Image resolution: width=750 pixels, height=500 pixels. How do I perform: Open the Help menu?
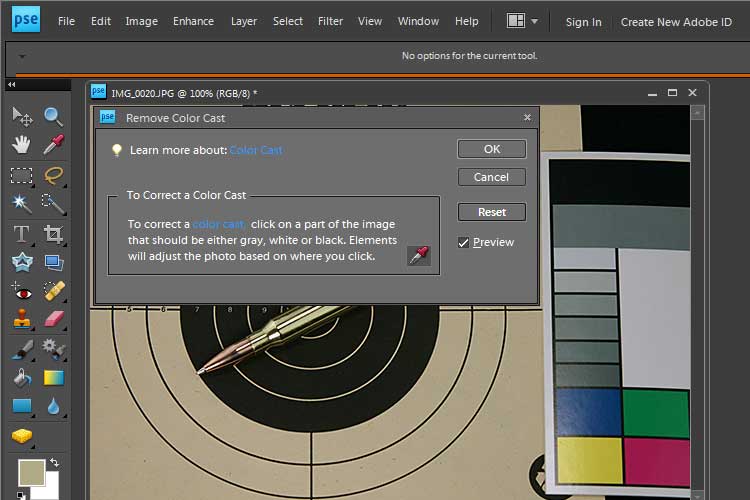pos(466,22)
